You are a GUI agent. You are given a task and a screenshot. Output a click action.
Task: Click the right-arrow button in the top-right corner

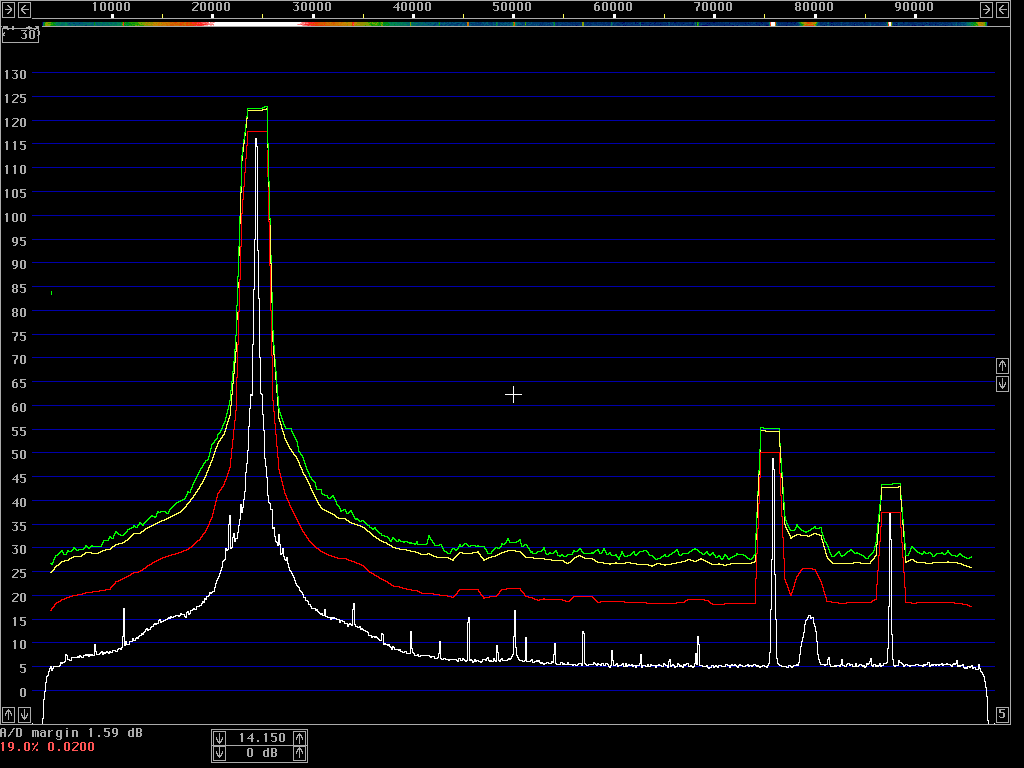click(x=987, y=9)
